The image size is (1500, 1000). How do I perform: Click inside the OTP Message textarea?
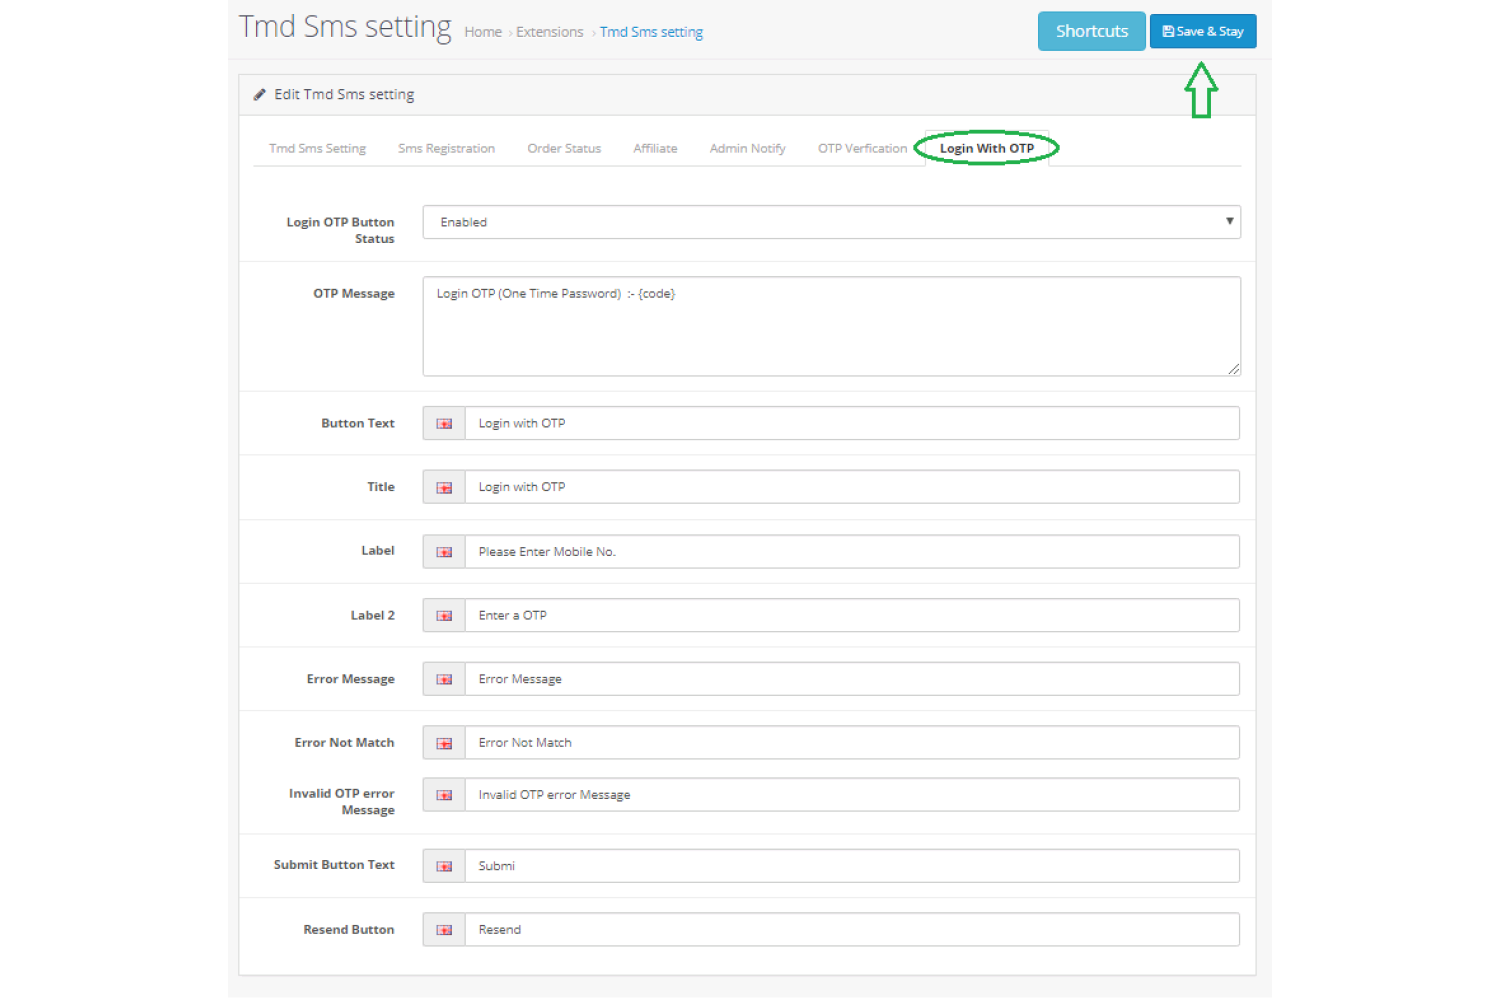[x=831, y=326]
